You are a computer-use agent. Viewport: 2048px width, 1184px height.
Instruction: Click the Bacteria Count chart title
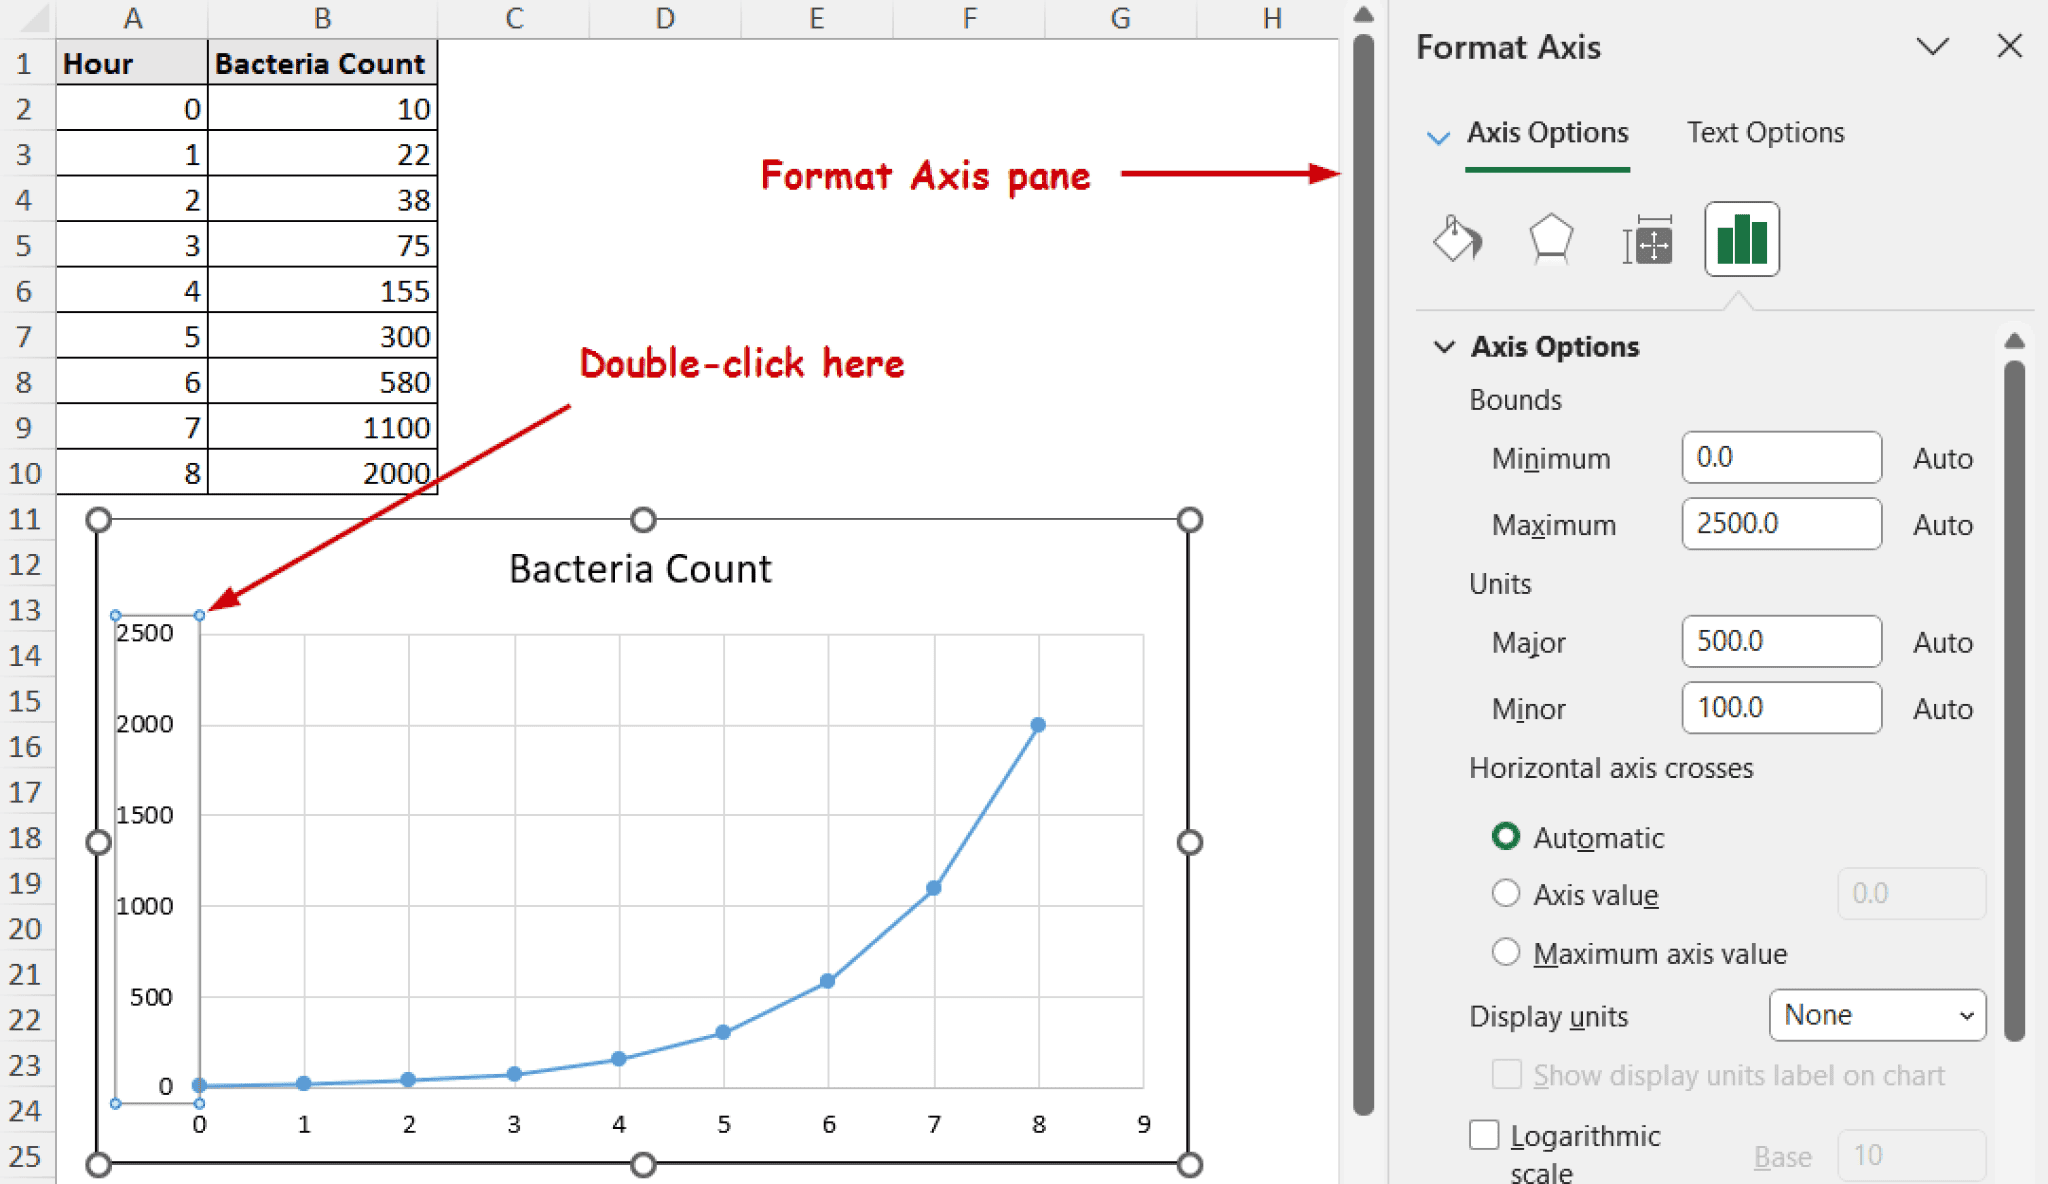641,567
